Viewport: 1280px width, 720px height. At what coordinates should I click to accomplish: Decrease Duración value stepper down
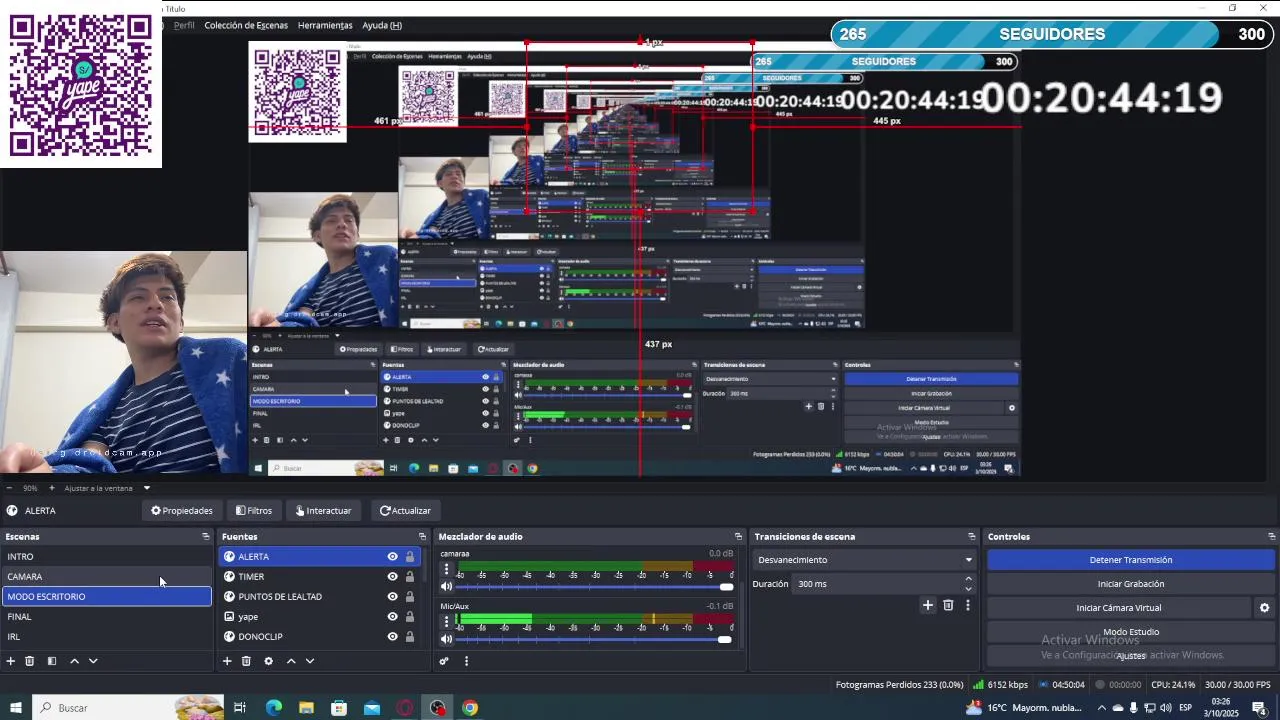(968, 589)
